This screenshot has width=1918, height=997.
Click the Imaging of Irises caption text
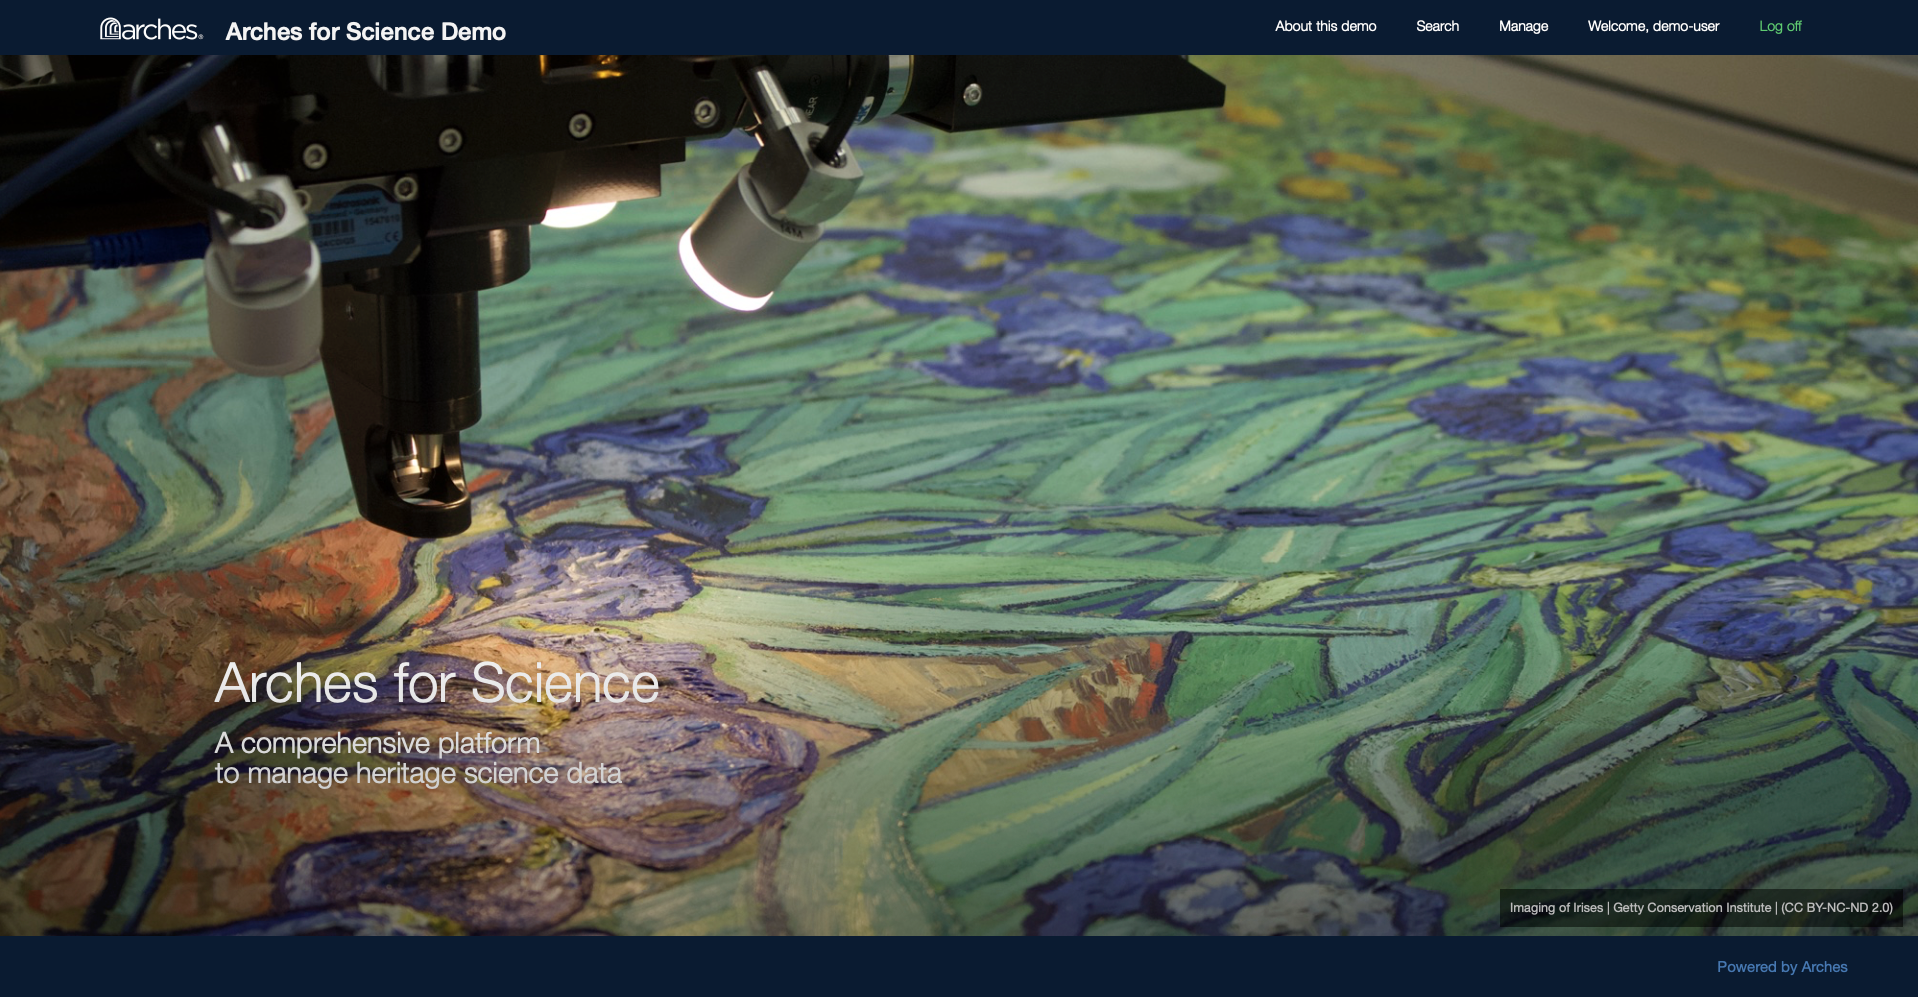click(x=1556, y=908)
